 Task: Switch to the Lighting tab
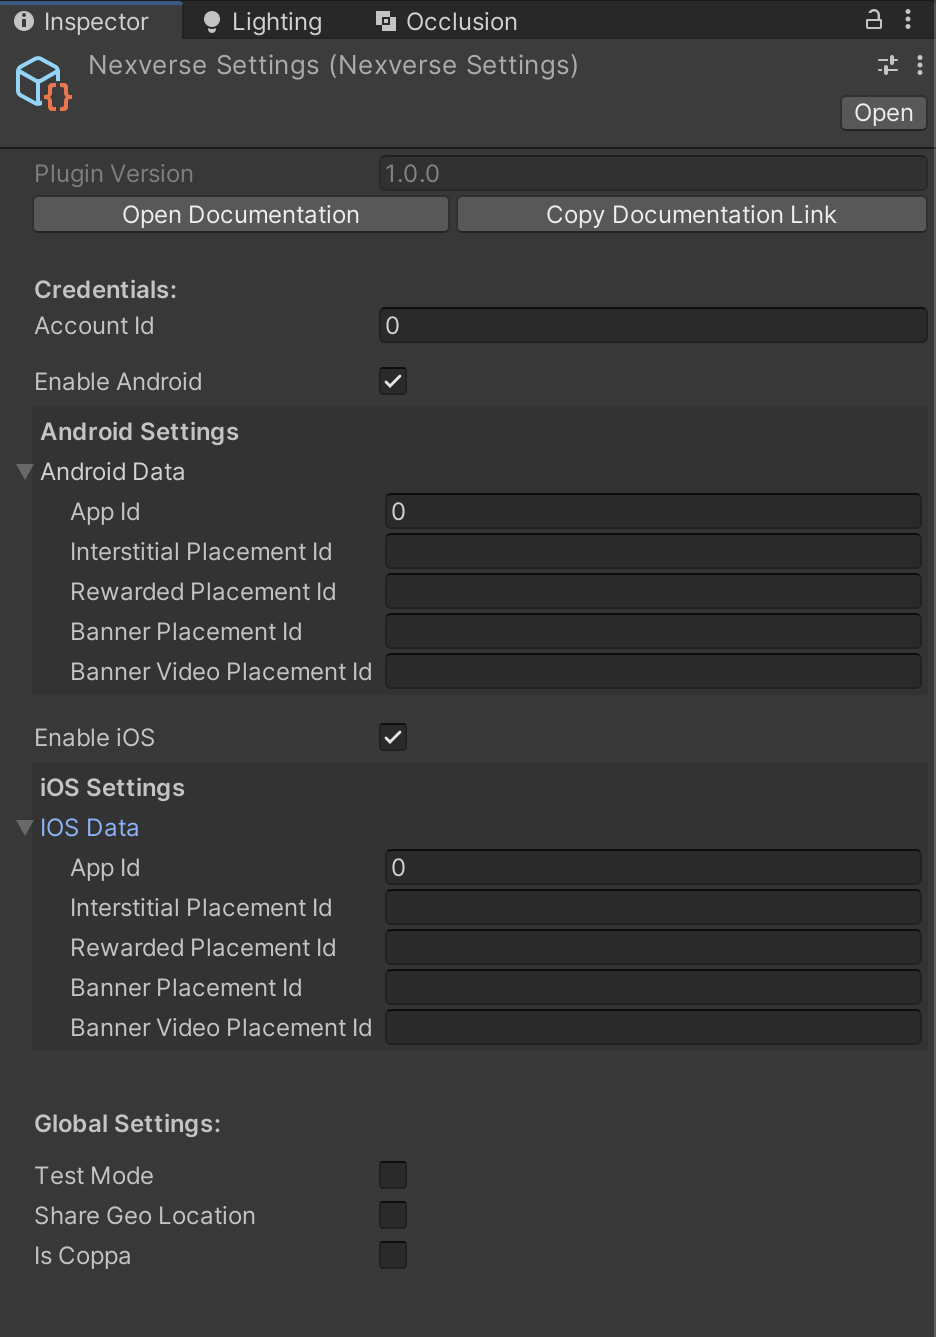[262, 20]
